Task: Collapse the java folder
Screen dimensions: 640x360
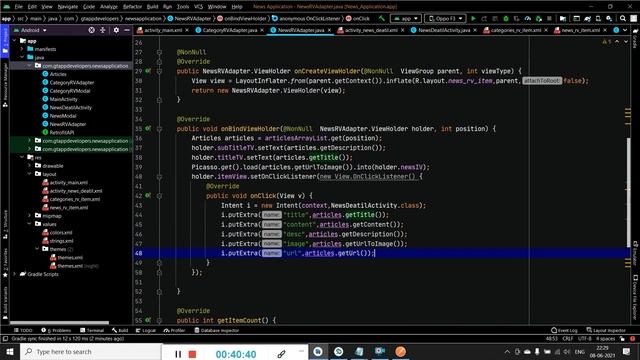Action: click(x=22, y=57)
